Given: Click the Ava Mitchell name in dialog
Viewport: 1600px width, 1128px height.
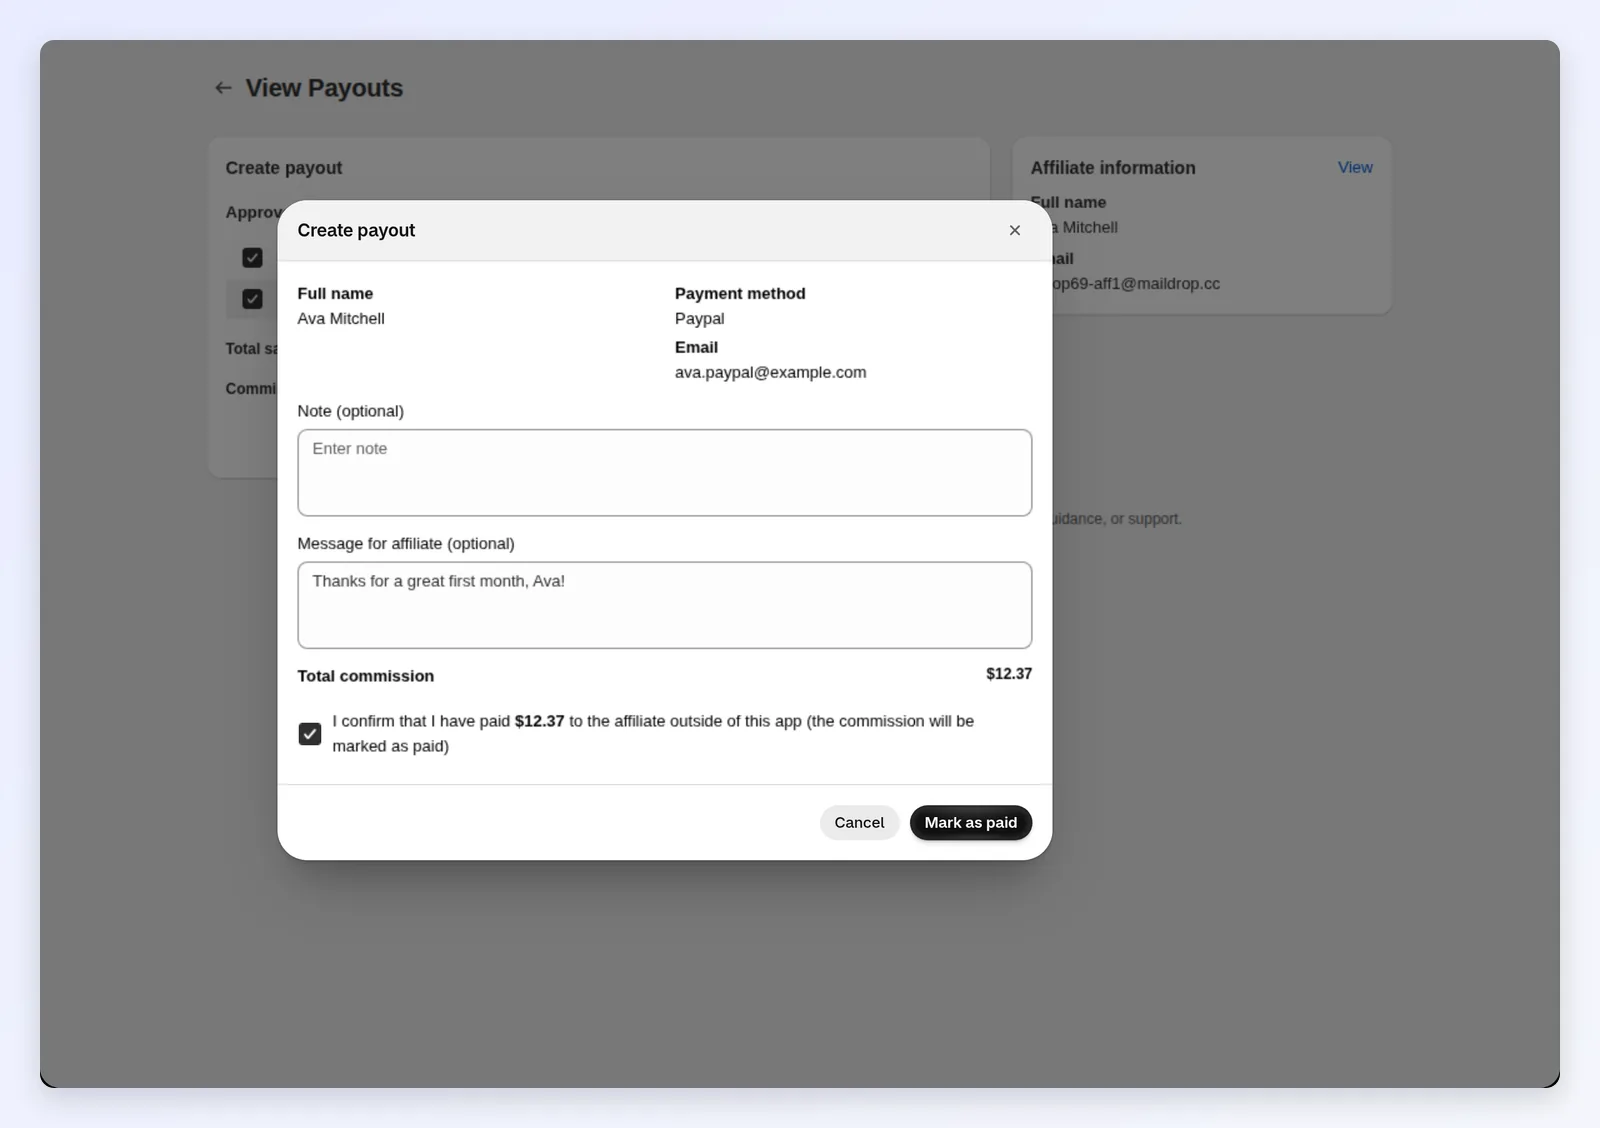Looking at the screenshot, I should pos(341,319).
